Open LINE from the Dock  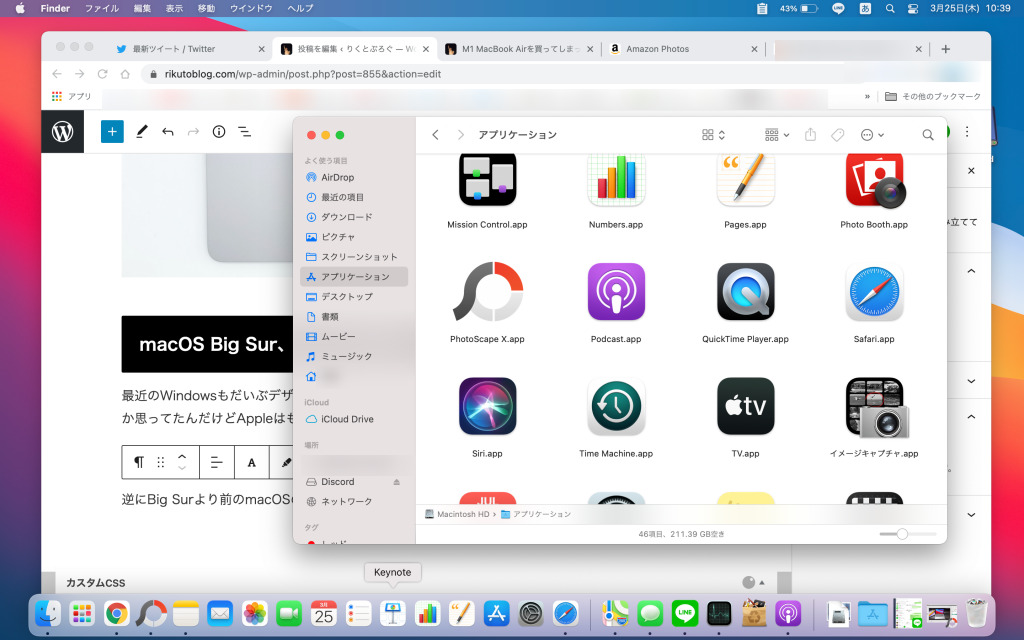684,613
